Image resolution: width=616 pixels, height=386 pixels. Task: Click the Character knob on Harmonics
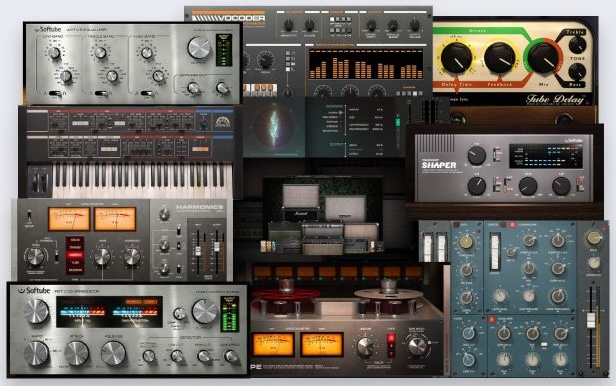click(132, 256)
